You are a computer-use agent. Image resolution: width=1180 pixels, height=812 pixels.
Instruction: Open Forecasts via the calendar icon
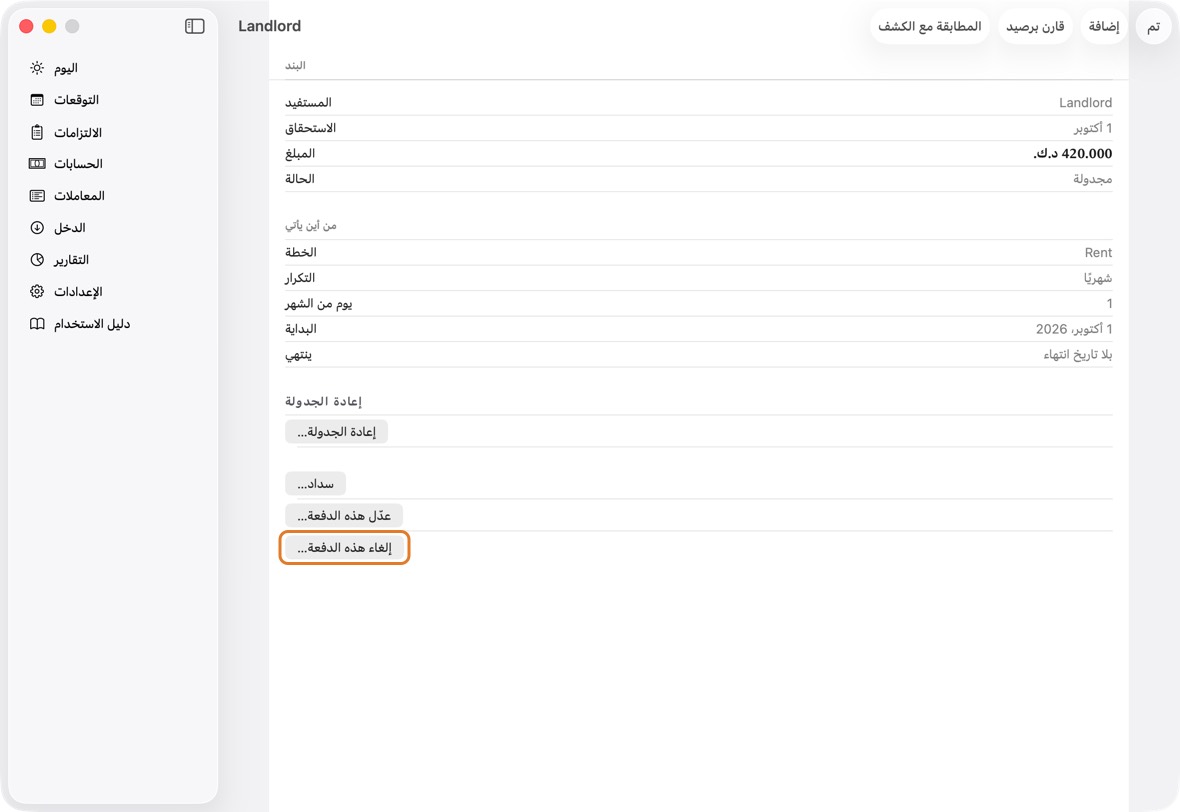pyautogui.click(x=37, y=100)
